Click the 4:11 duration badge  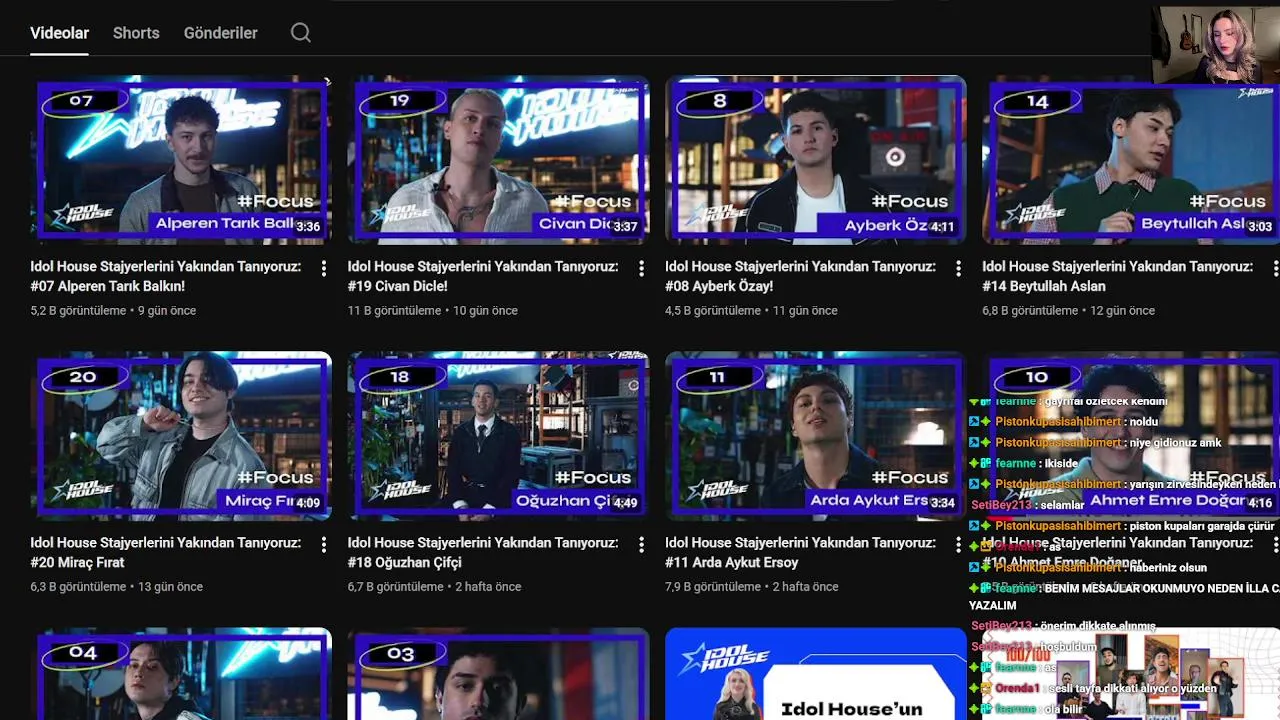(x=942, y=227)
